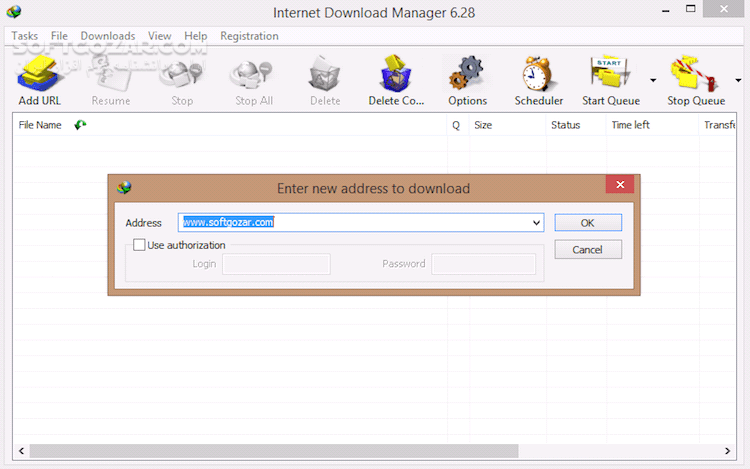Open the View menu

click(159, 36)
